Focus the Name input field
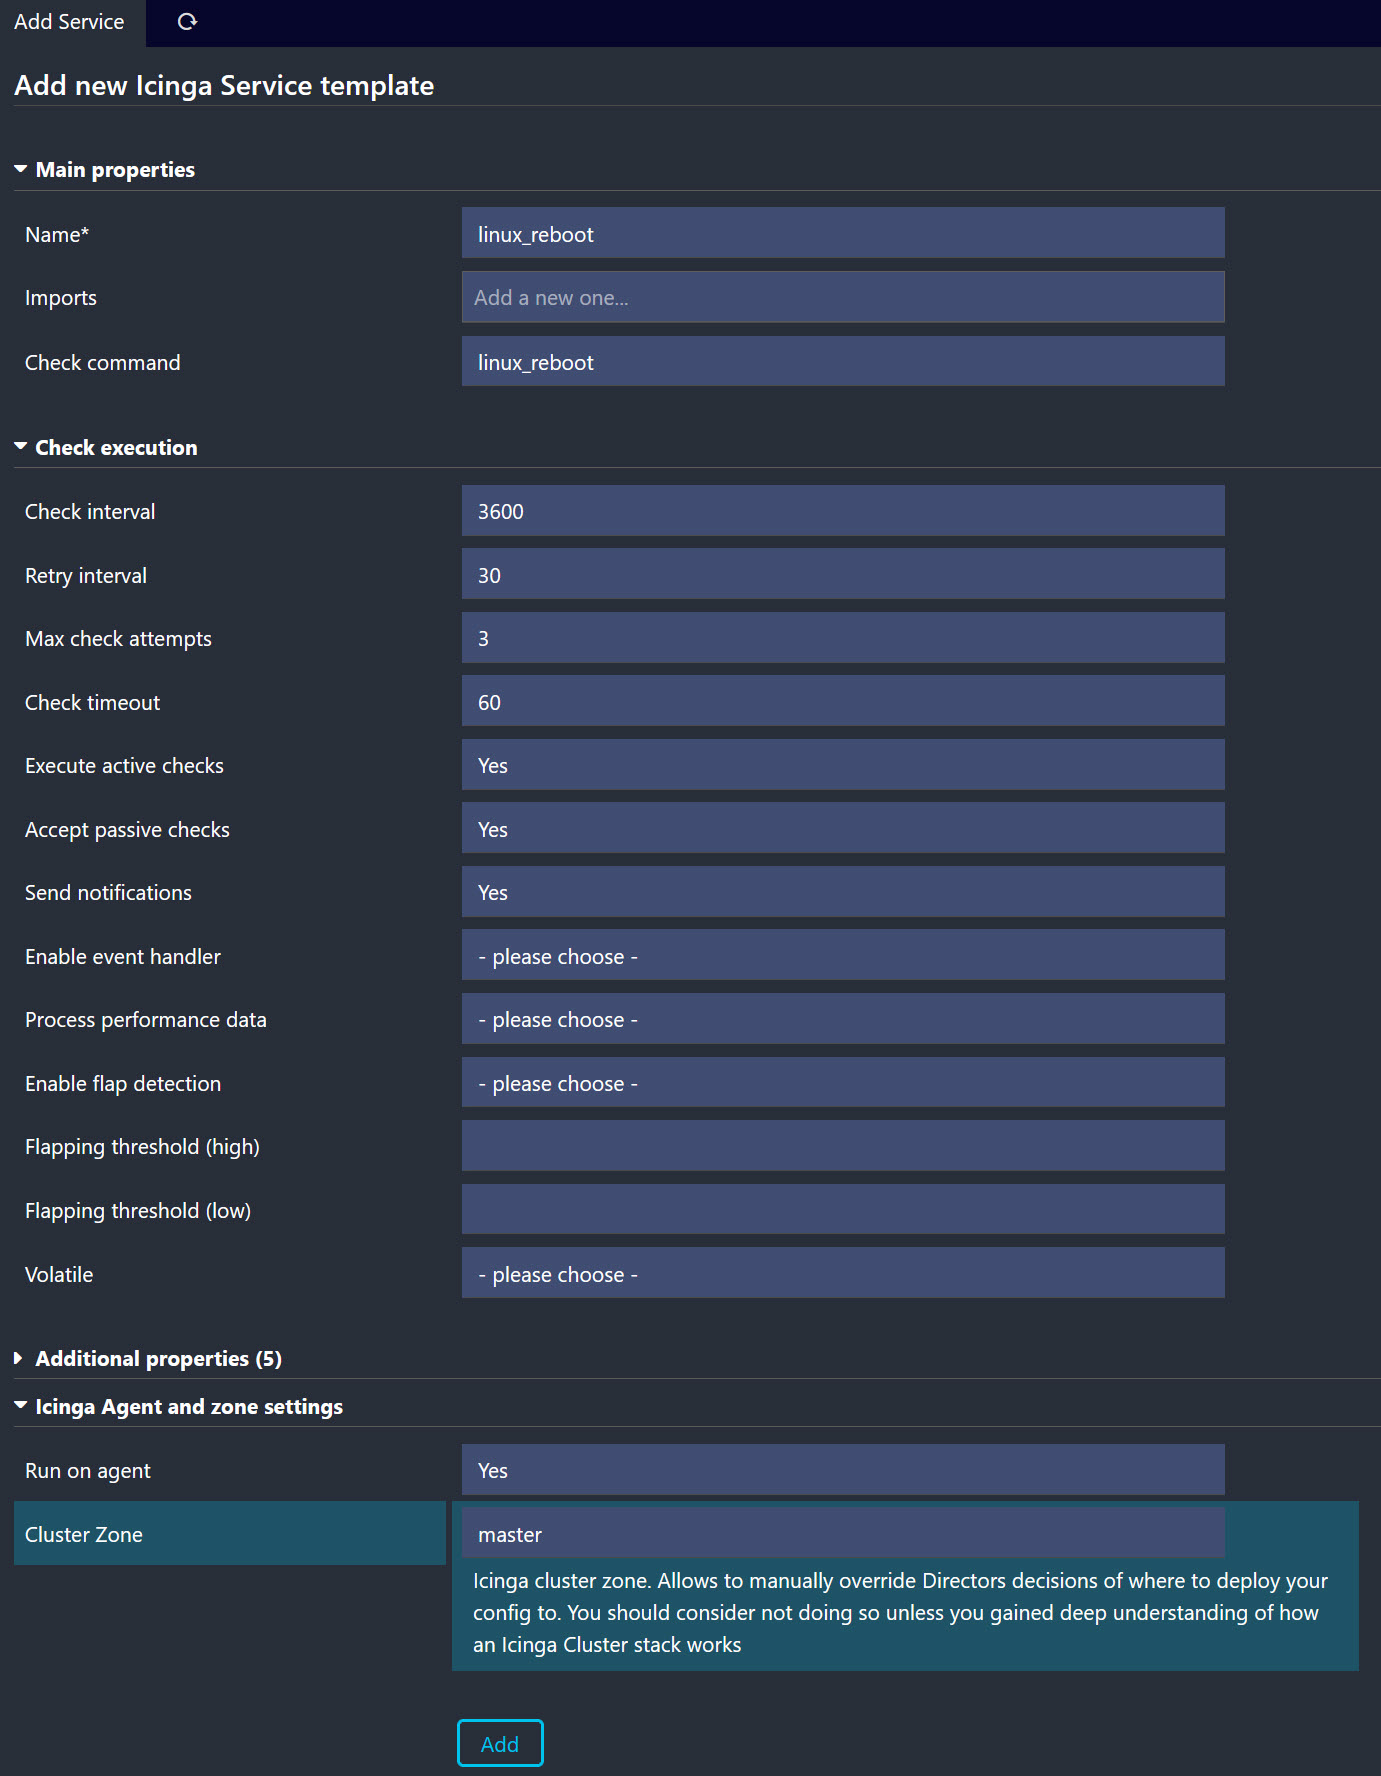The height and width of the screenshot is (1776, 1381). [842, 234]
